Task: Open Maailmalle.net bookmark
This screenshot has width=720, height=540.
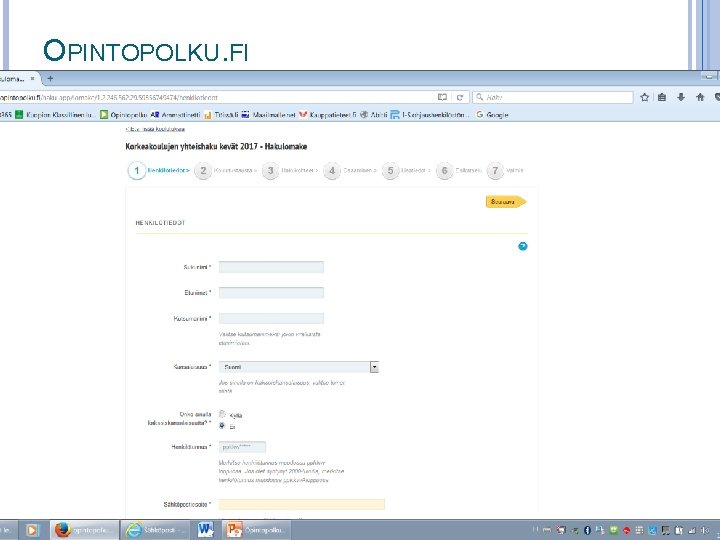Action: pyautogui.click(x=269, y=115)
